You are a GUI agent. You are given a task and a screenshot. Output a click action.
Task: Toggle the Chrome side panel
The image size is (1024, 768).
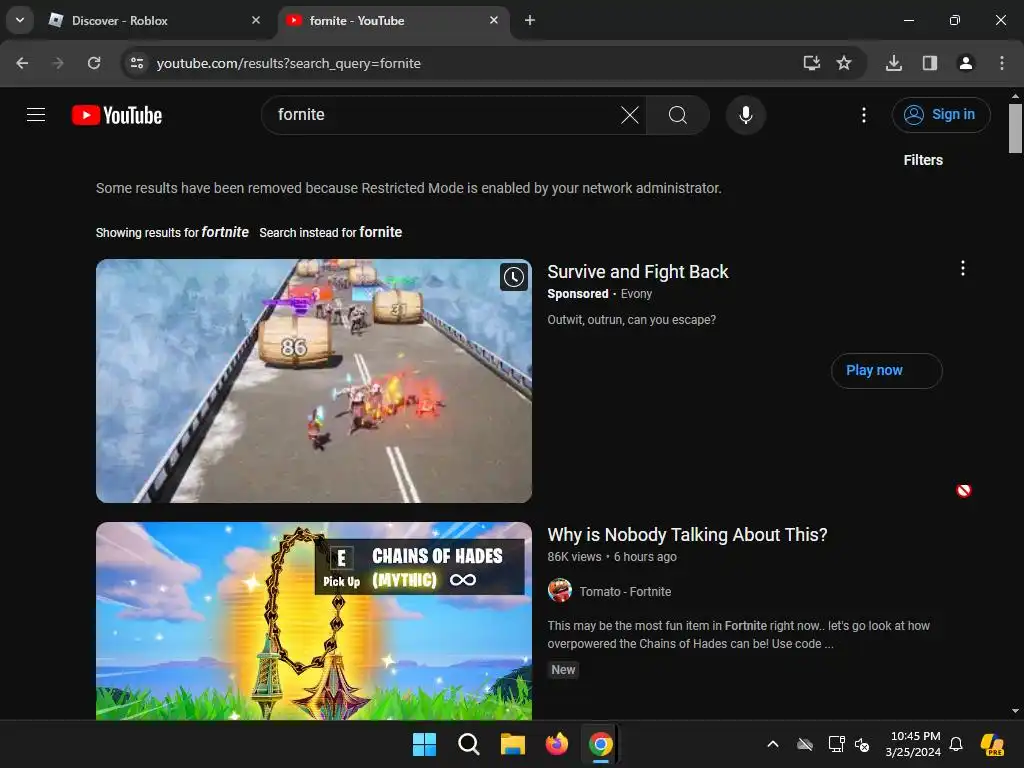[929, 63]
